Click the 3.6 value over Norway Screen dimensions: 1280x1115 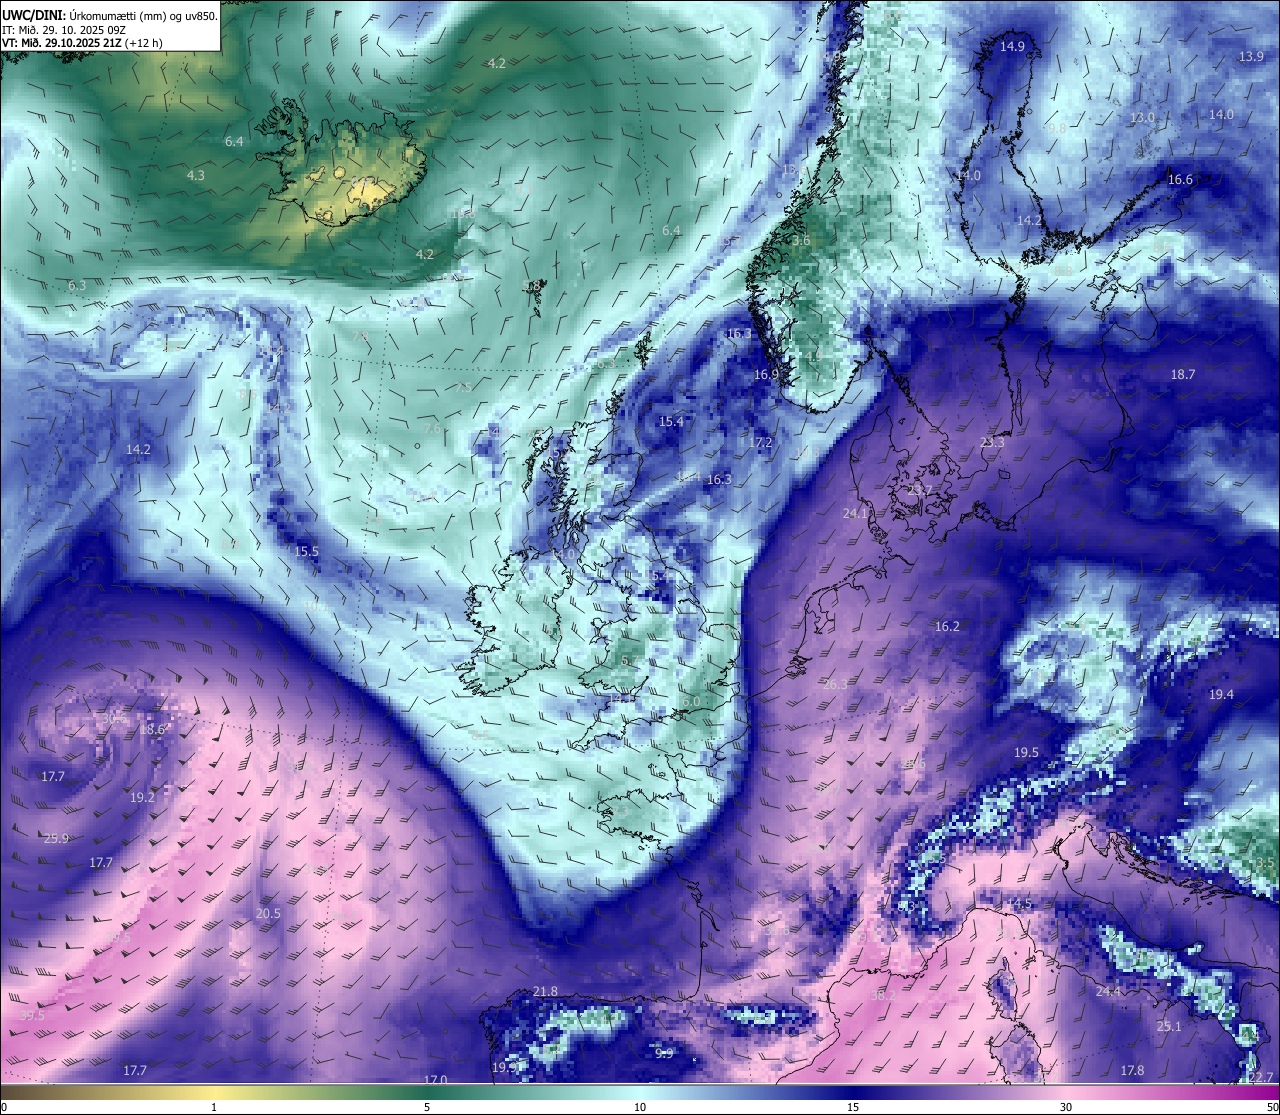[x=801, y=241]
